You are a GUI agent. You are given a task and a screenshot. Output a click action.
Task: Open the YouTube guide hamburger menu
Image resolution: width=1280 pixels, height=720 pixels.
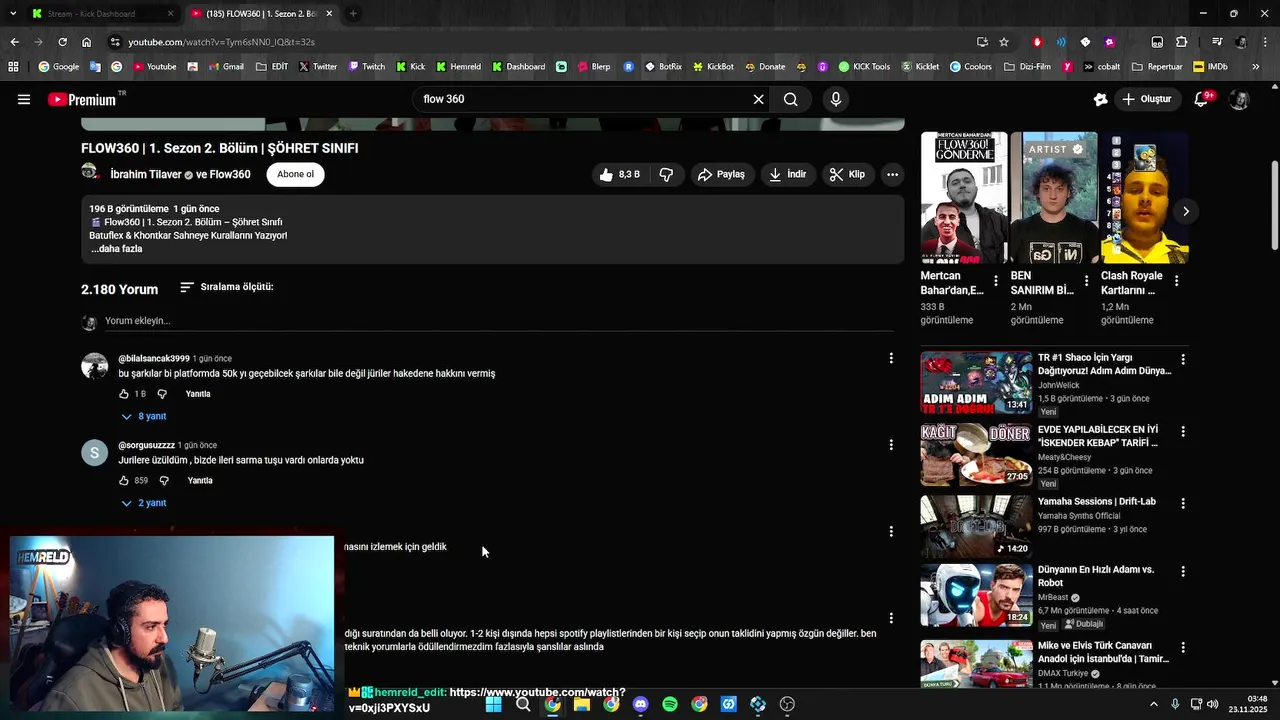coord(24,99)
